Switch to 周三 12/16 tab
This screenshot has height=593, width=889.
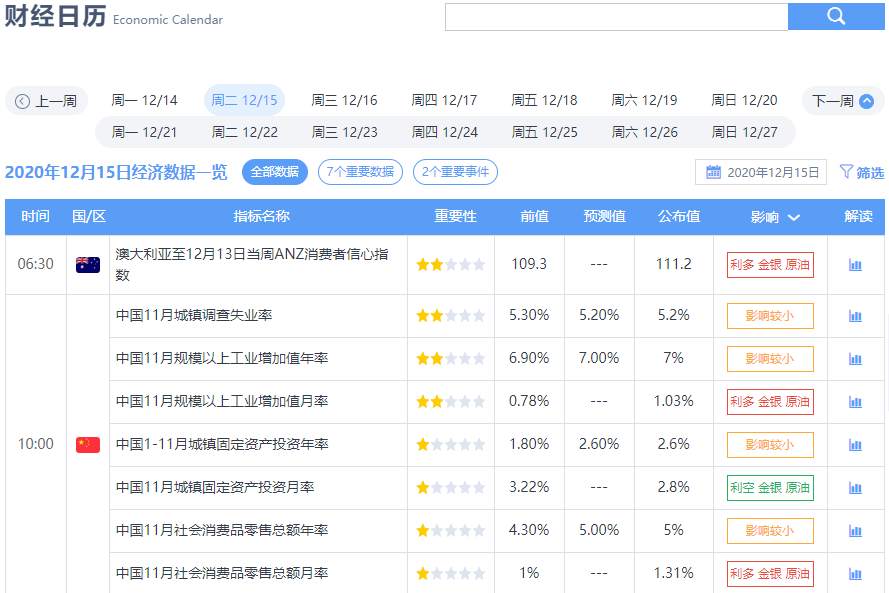pyautogui.click(x=344, y=100)
